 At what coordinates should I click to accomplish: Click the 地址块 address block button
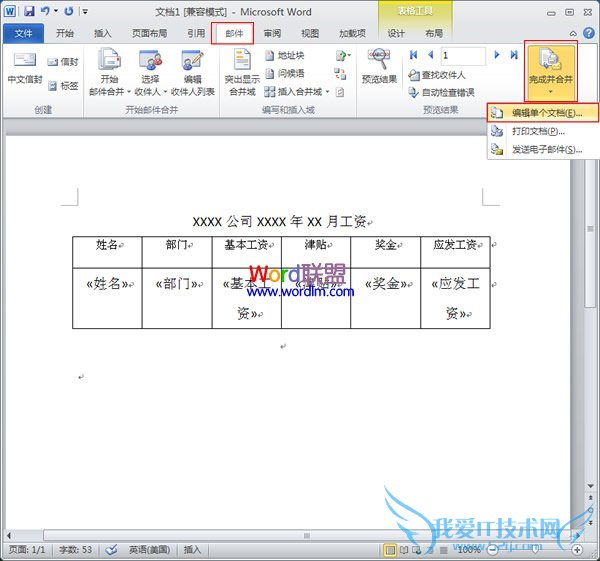pos(285,55)
